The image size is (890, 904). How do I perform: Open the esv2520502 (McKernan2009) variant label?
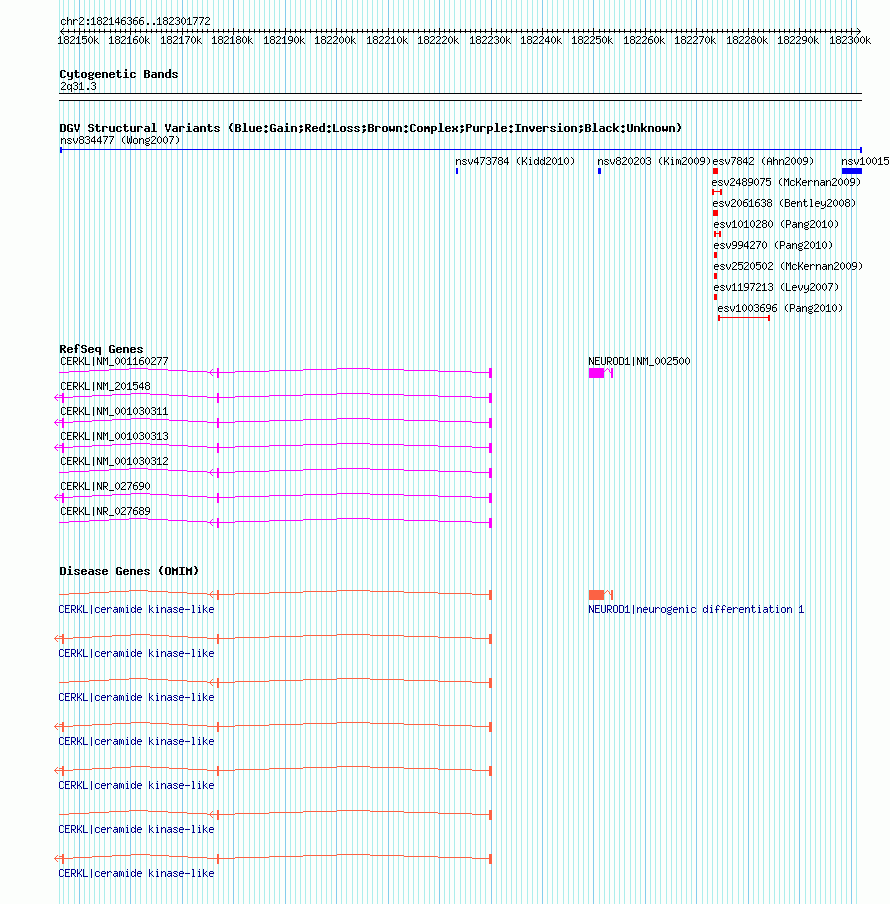click(788, 266)
